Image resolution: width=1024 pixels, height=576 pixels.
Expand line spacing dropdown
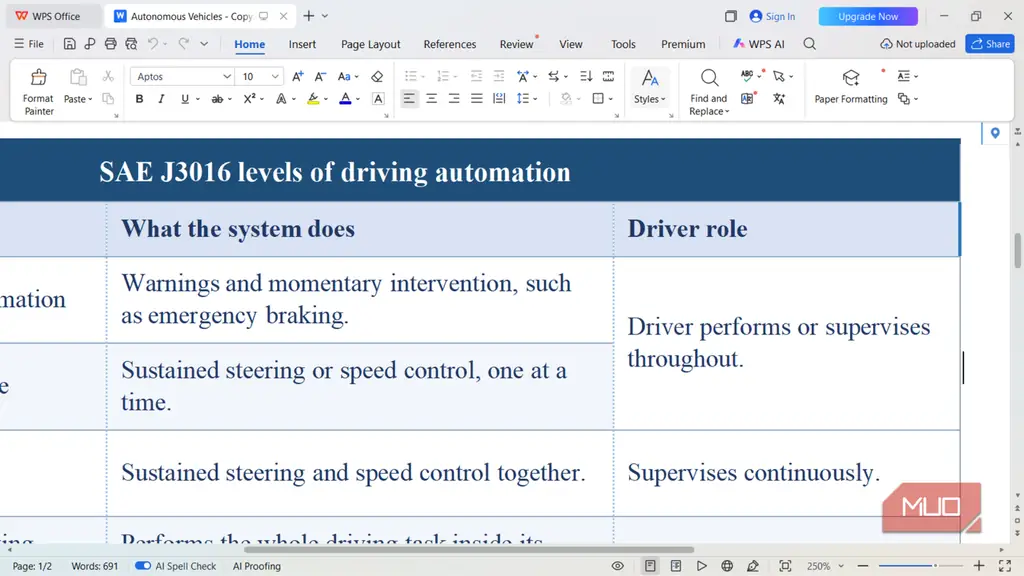click(x=536, y=99)
